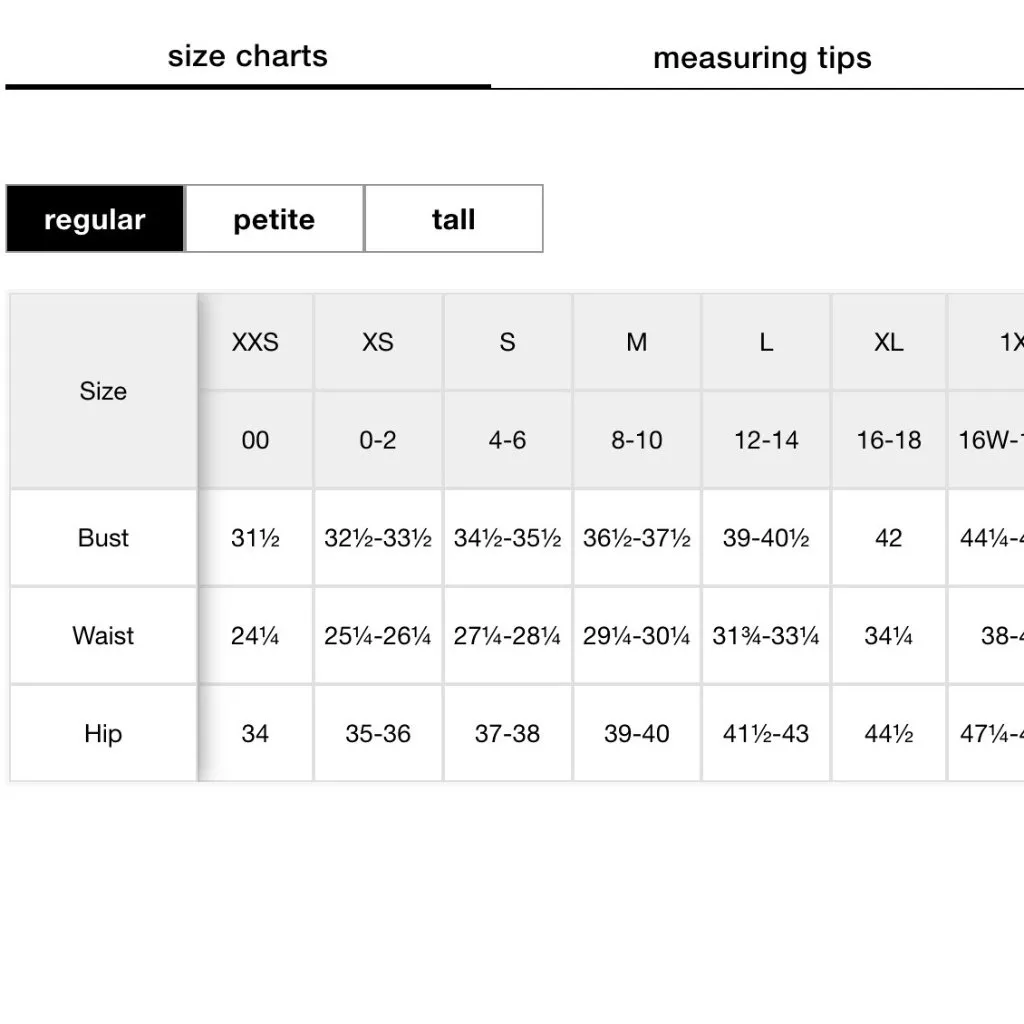Click the 42 bust measurement cell

coord(888,538)
